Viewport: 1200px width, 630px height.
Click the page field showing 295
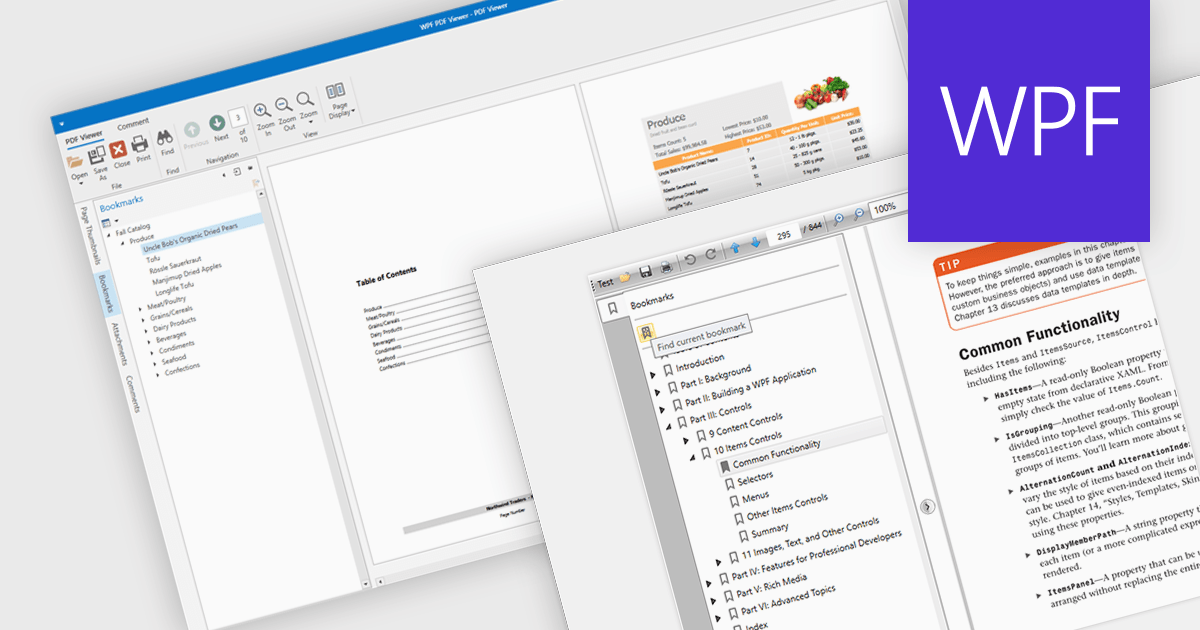tap(783, 234)
